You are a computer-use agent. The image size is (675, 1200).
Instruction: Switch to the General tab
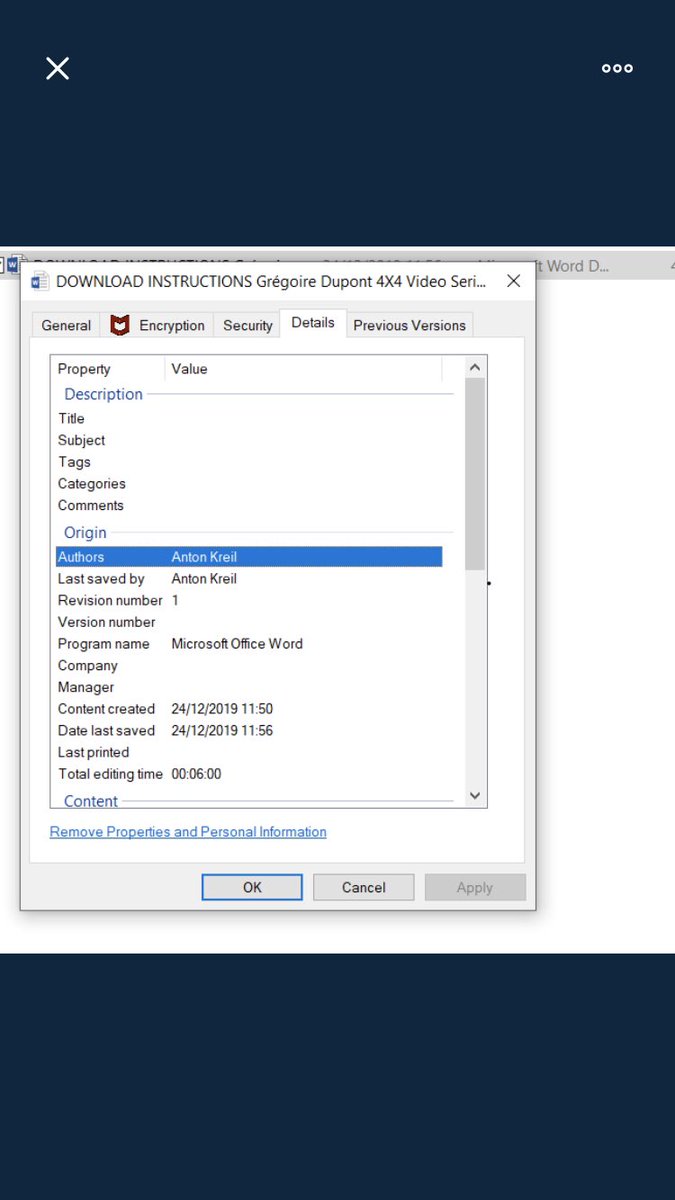(66, 325)
